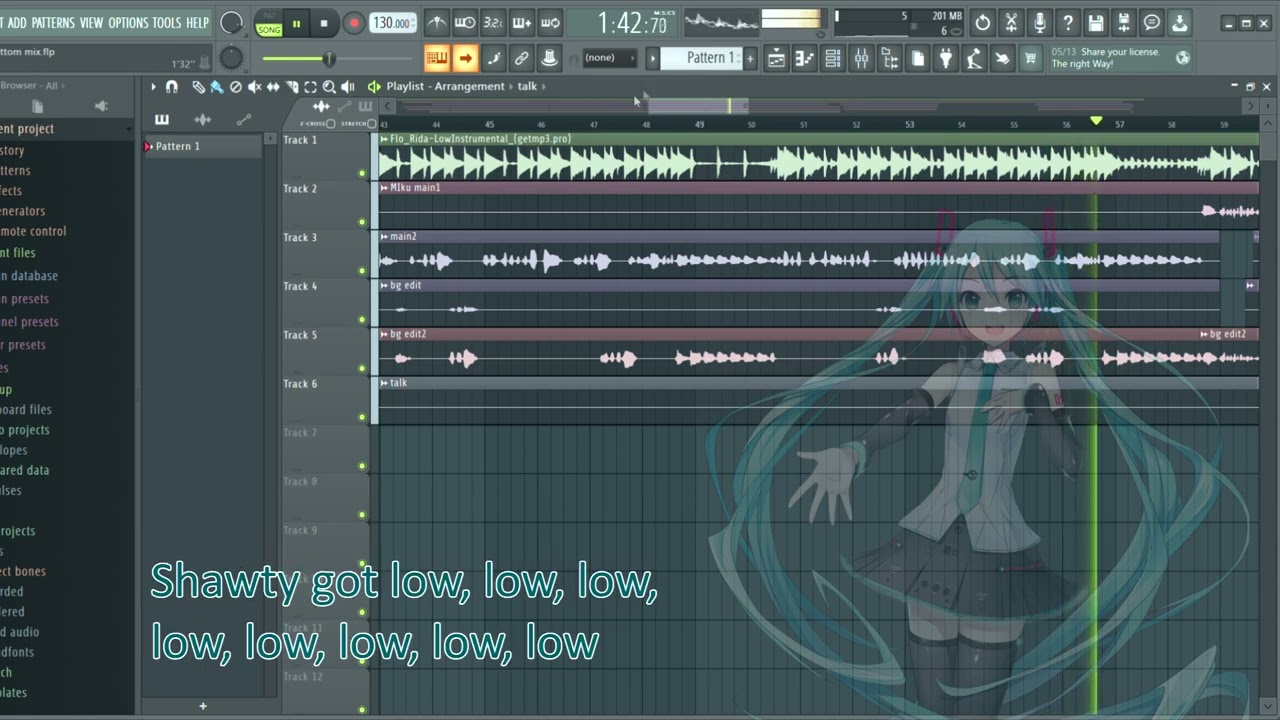Open the VIEW menu
The height and width of the screenshot is (720, 1280).
pos(91,22)
